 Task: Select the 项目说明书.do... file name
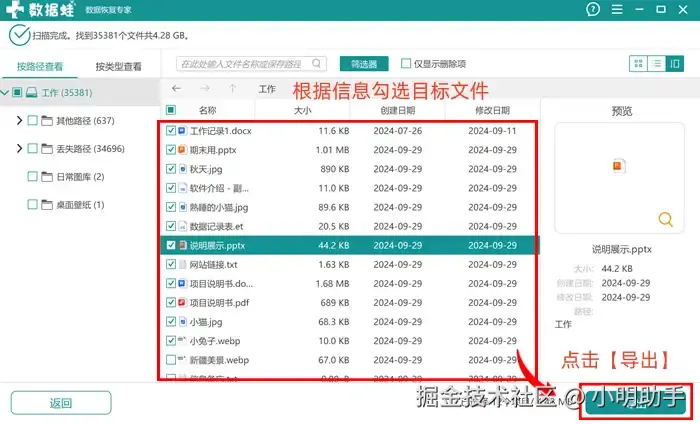221,284
